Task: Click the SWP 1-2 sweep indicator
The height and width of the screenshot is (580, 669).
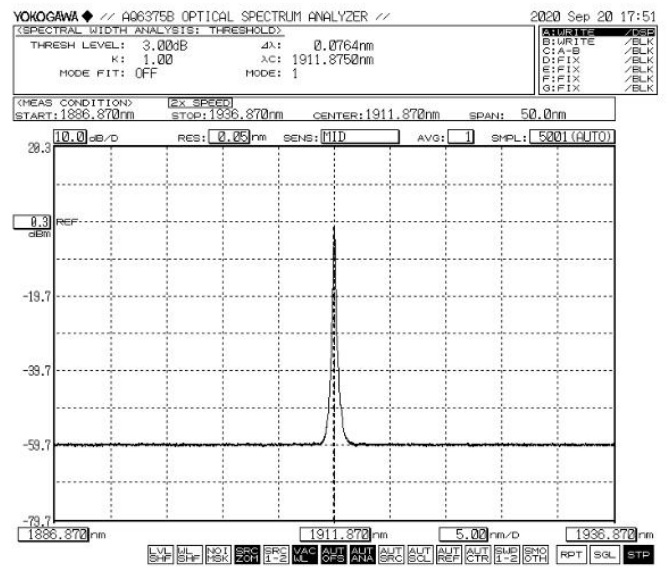Action: click(x=506, y=554)
